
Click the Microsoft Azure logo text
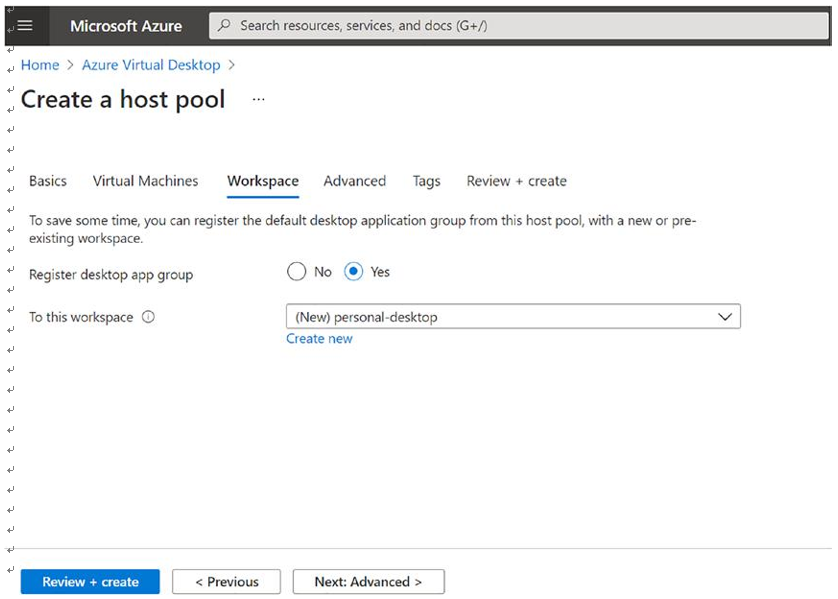(126, 26)
